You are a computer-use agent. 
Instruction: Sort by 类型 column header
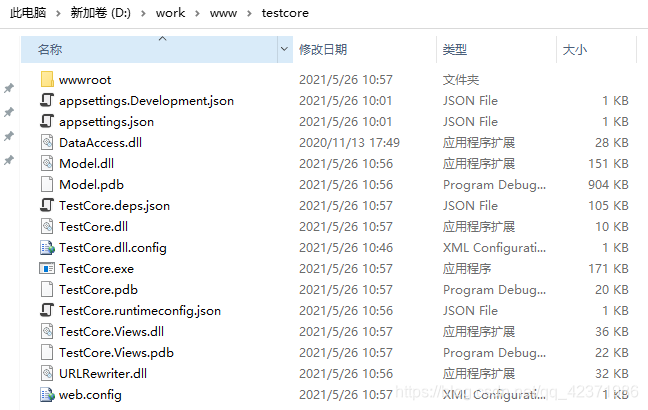pyautogui.click(x=496, y=49)
